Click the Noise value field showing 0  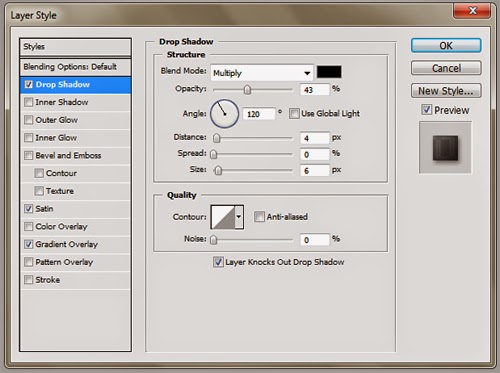coord(315,240)
